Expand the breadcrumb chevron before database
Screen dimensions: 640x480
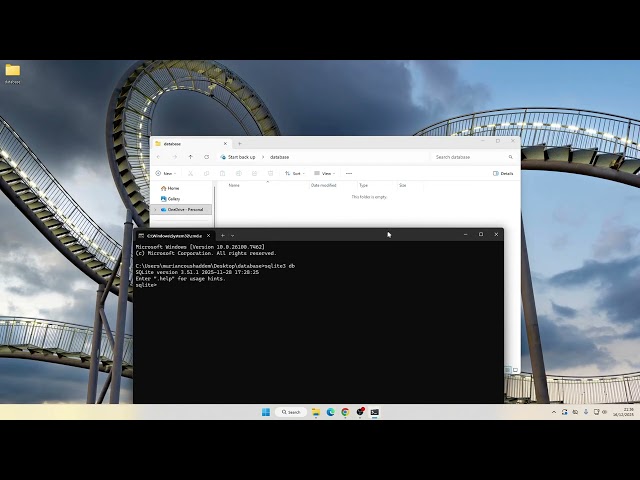tap(263, 157)
